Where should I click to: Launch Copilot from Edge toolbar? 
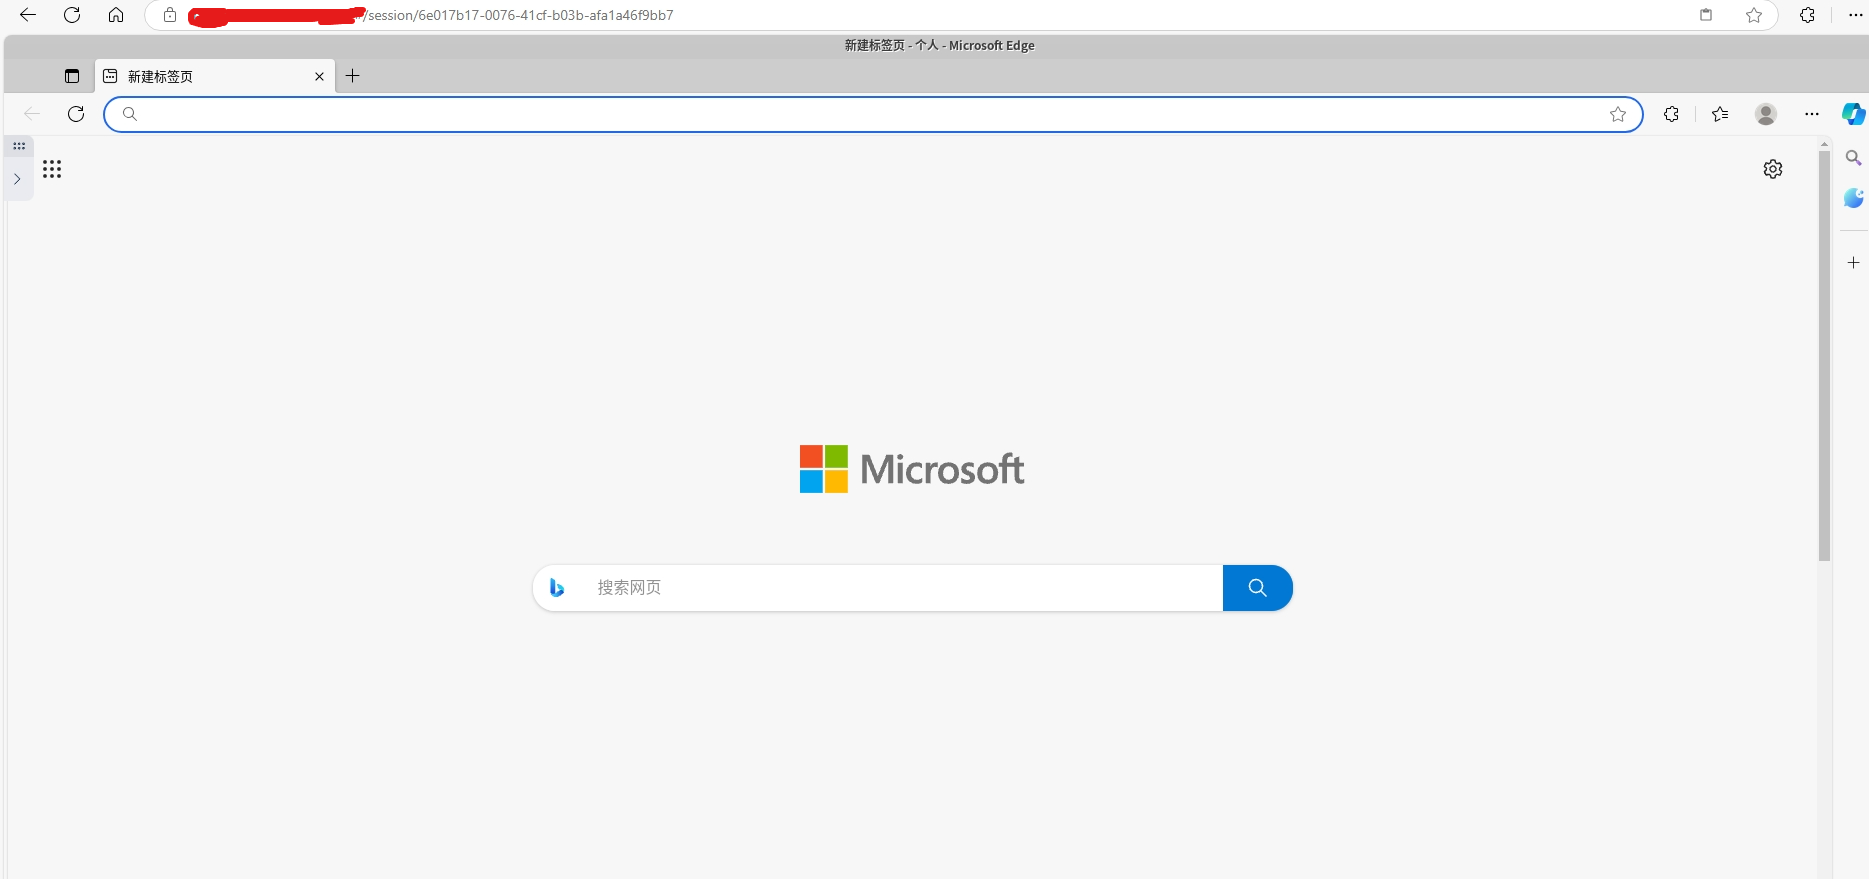(1854, 114)
